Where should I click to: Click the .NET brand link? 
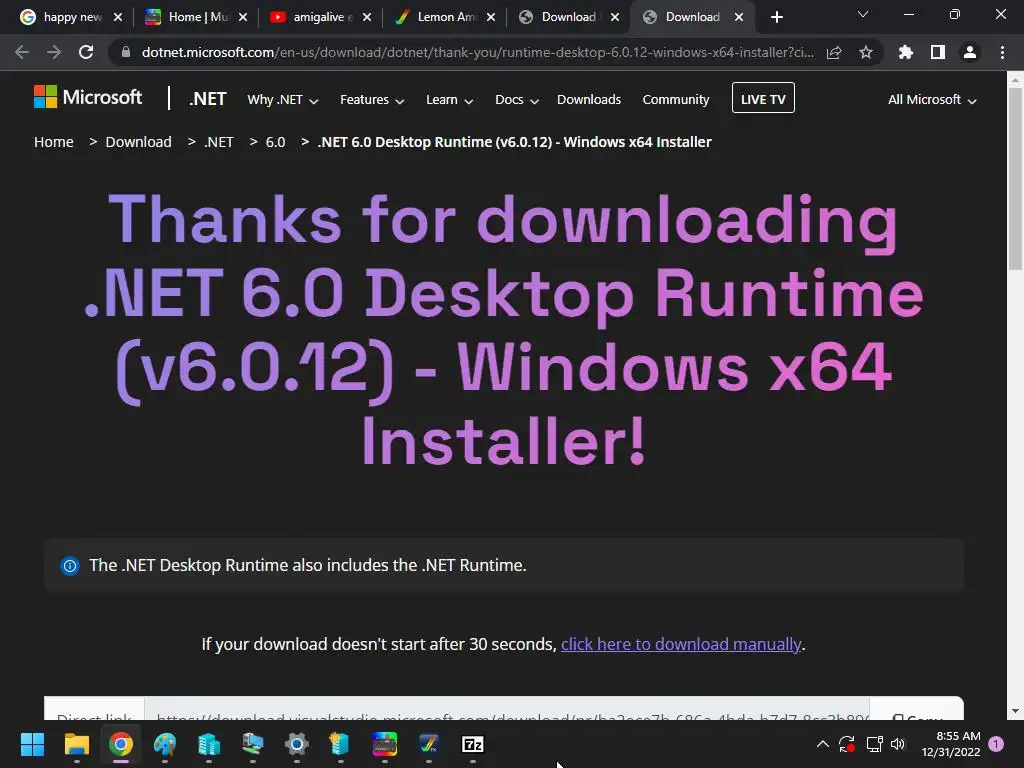pos(208,99)
